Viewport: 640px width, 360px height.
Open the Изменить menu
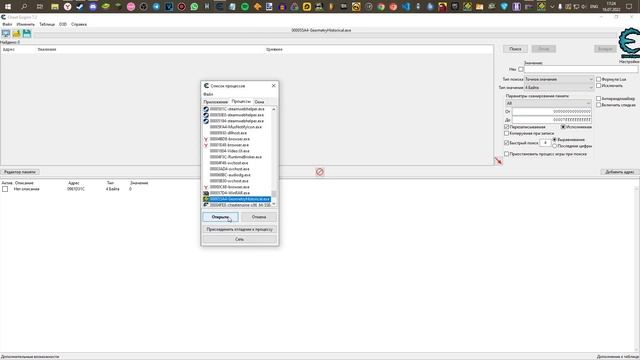tap(25, 24)
